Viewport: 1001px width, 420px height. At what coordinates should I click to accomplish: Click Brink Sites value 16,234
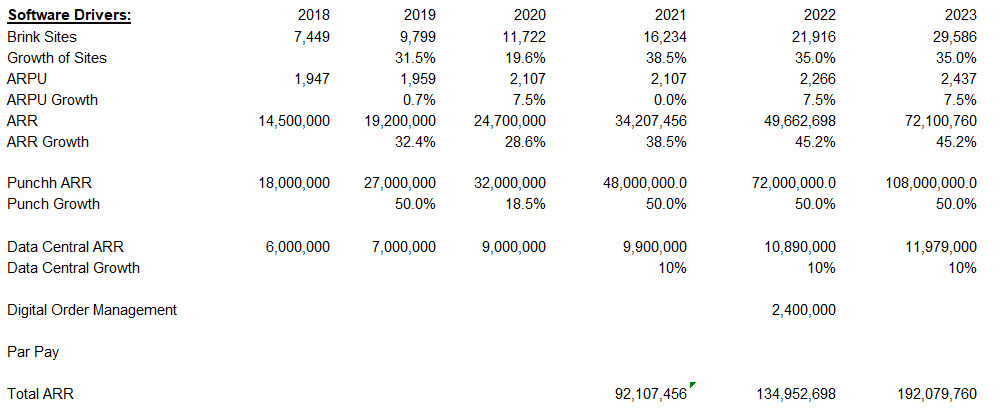[x=666, y=36]
